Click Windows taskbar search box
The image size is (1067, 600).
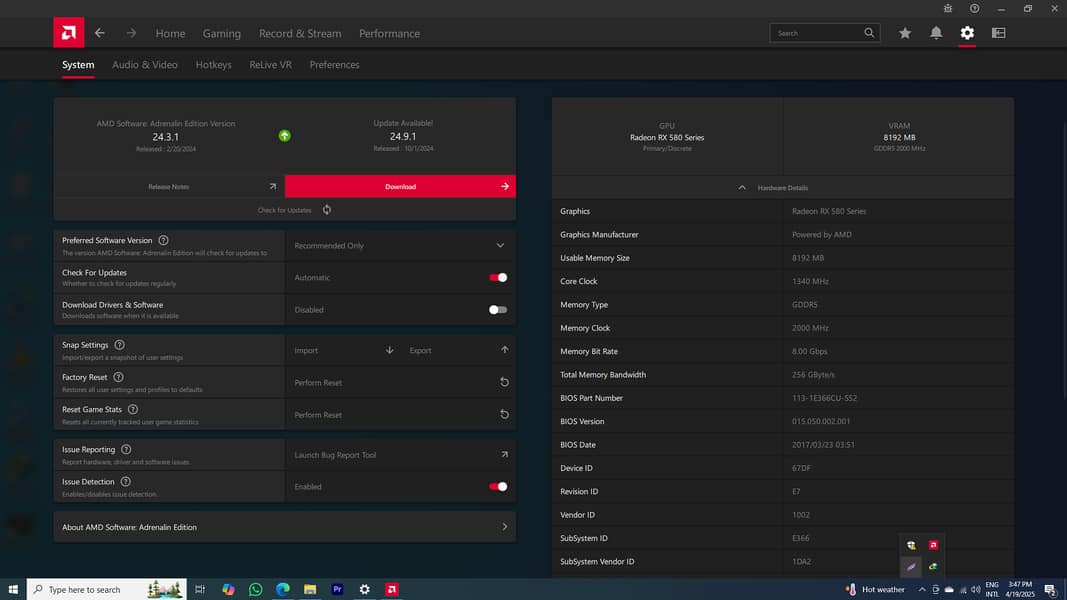tap(106, 589)
